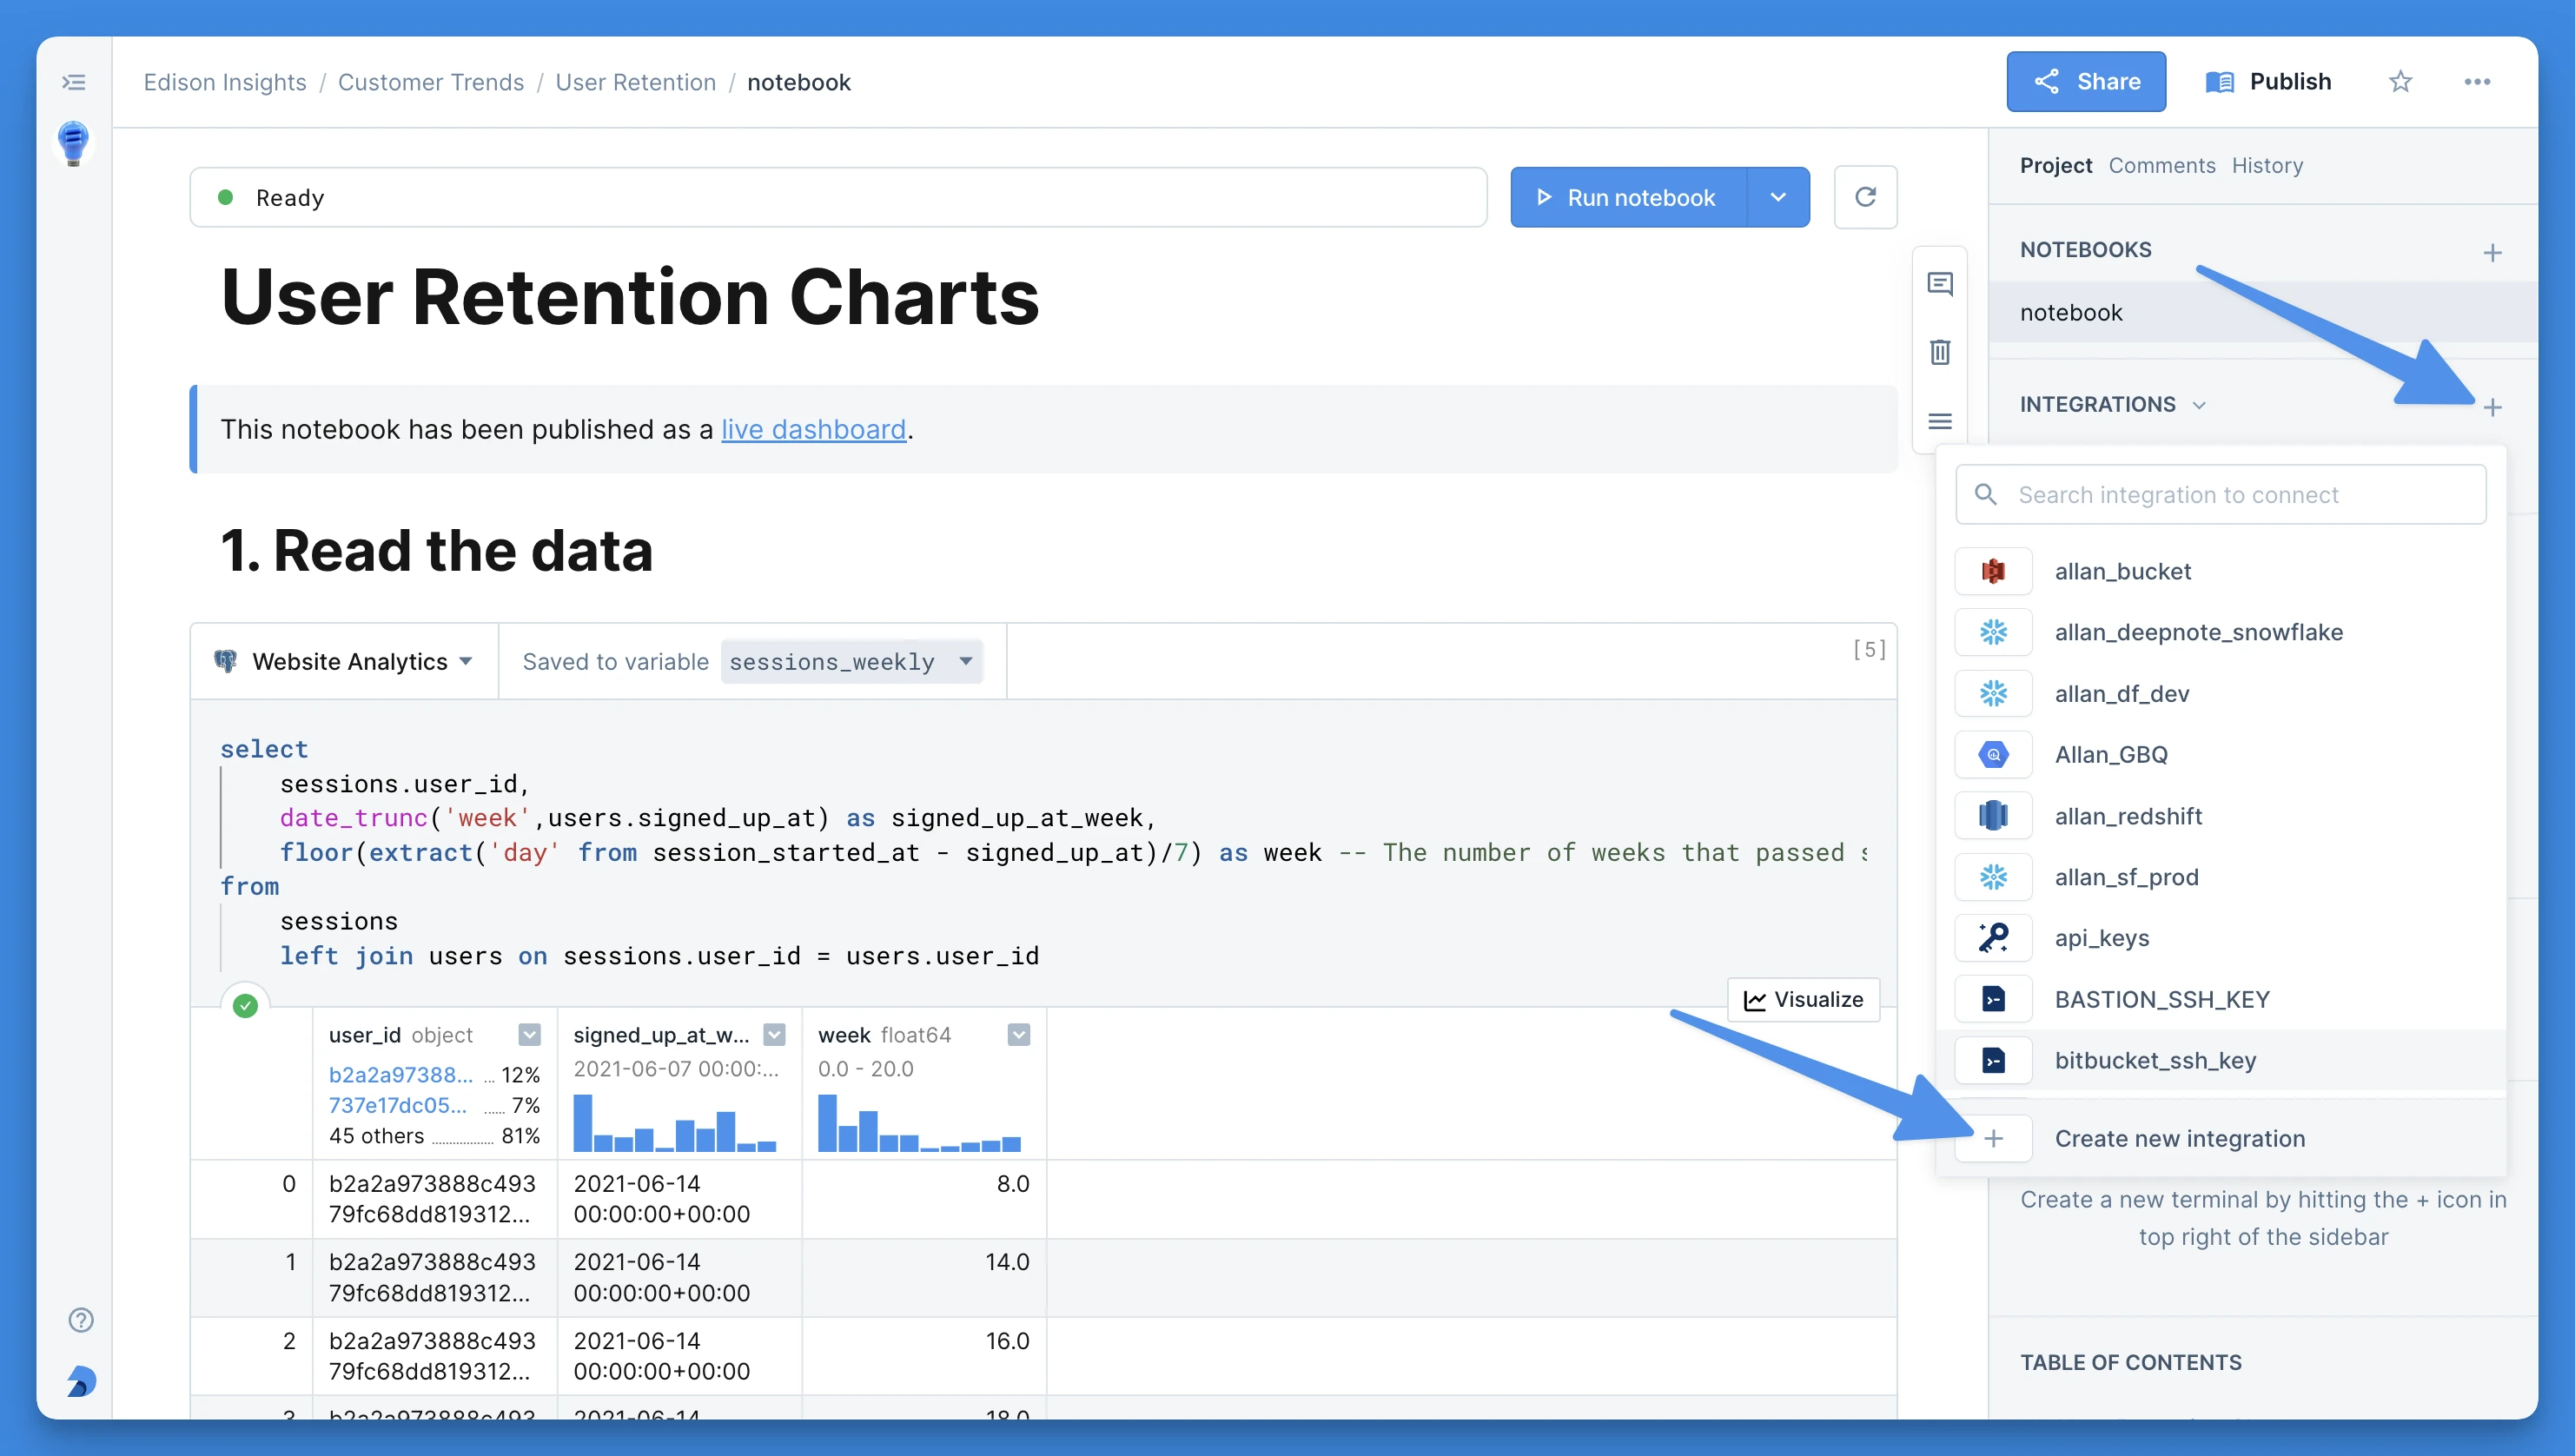Choose the Allan_GBQ integration
The height and width of the screenshot is (1456, 2575).
pos(2221,754)
